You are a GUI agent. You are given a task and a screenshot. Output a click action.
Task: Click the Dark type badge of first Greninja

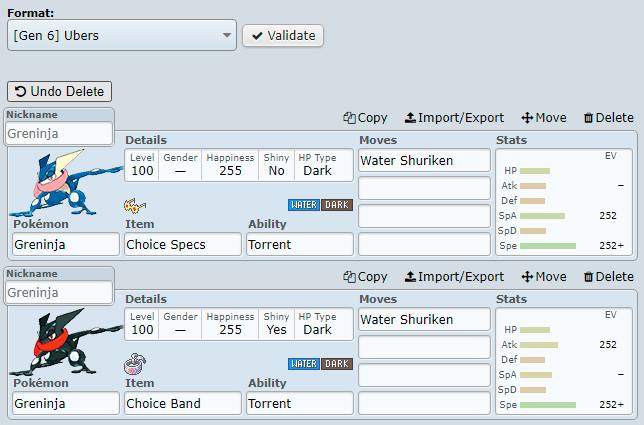point(337,205)
